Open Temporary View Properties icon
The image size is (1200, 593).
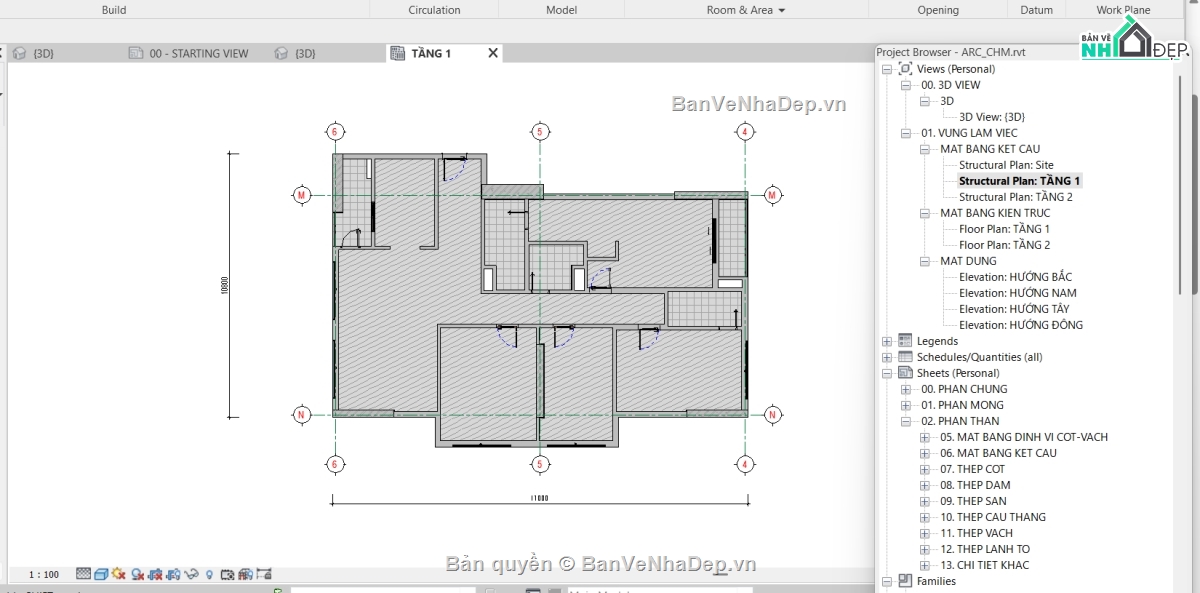pos(227,574)
